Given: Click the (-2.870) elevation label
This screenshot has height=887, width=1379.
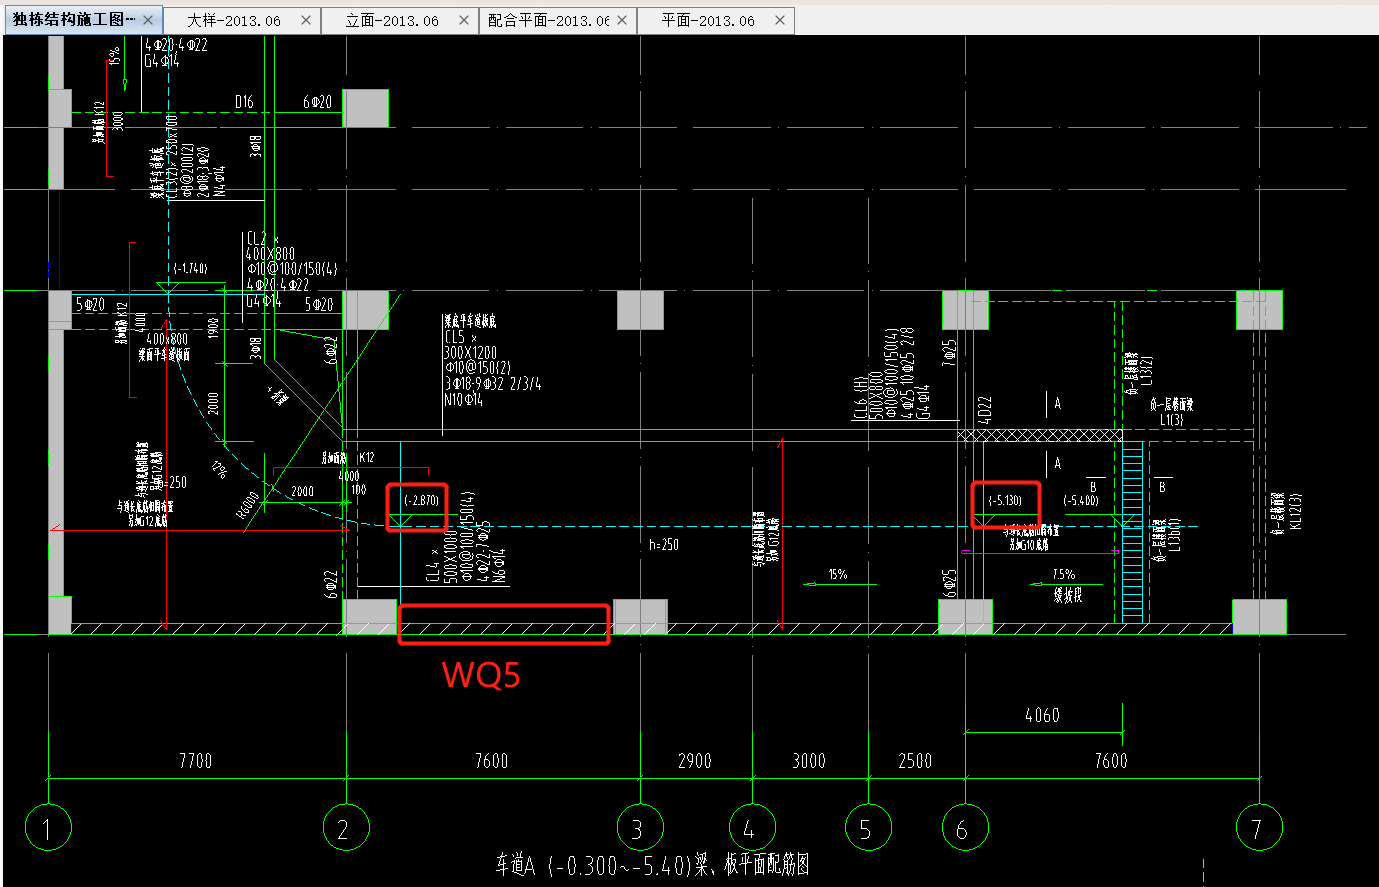Looking at the screenshot, I should pyautogui.click(x=421, y=500).
